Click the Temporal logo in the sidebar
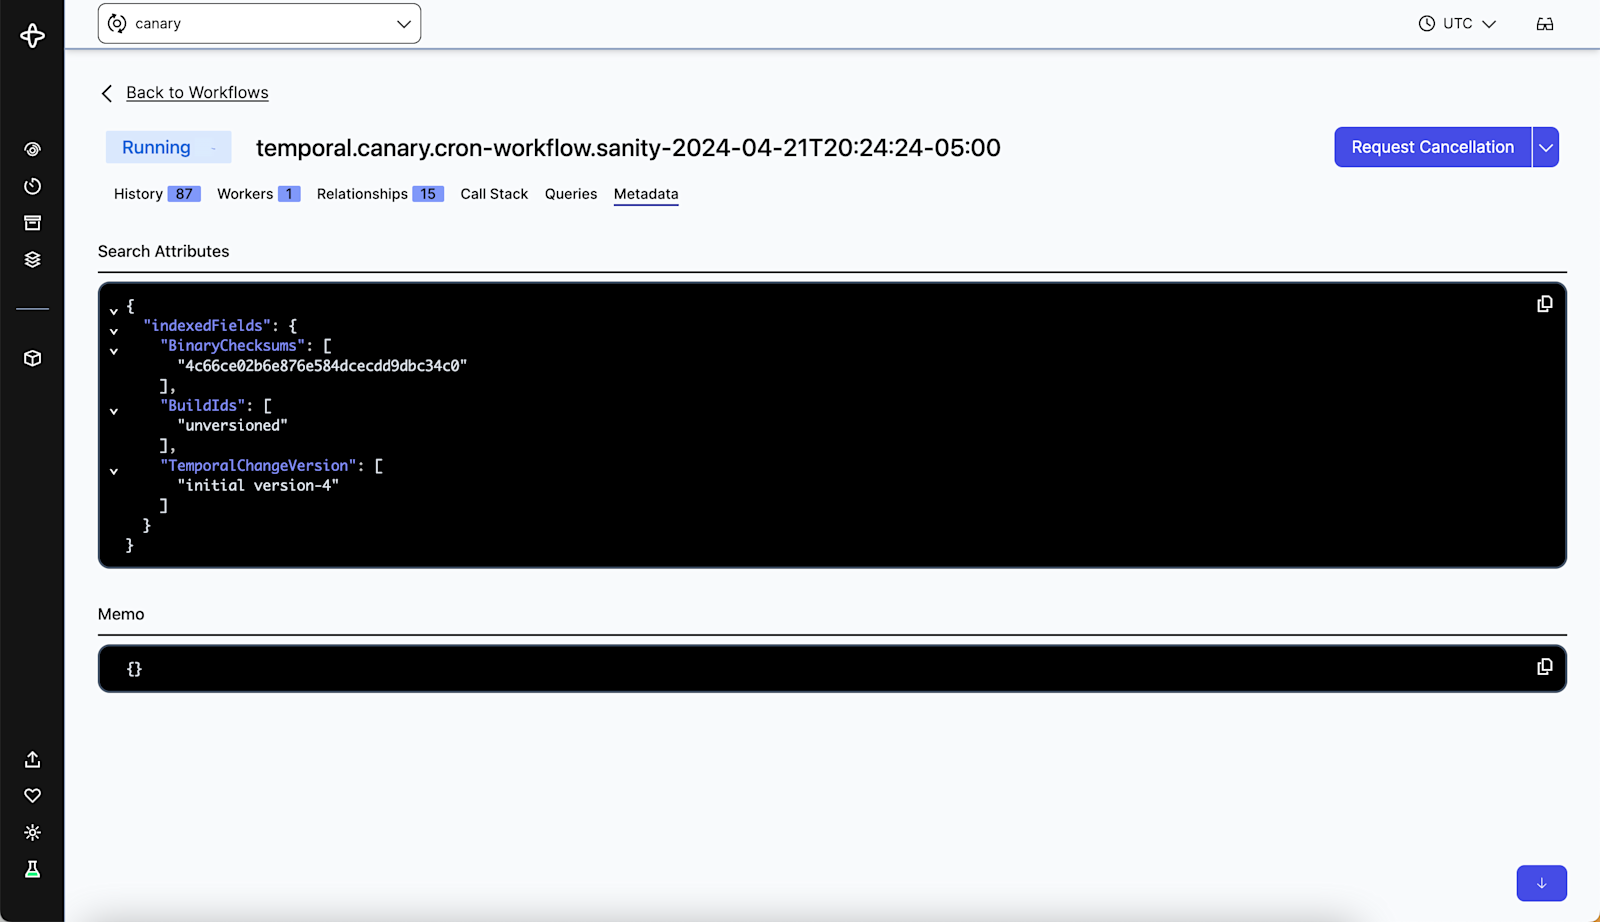This screenshot has width=1600, height=922. [32, 36]
